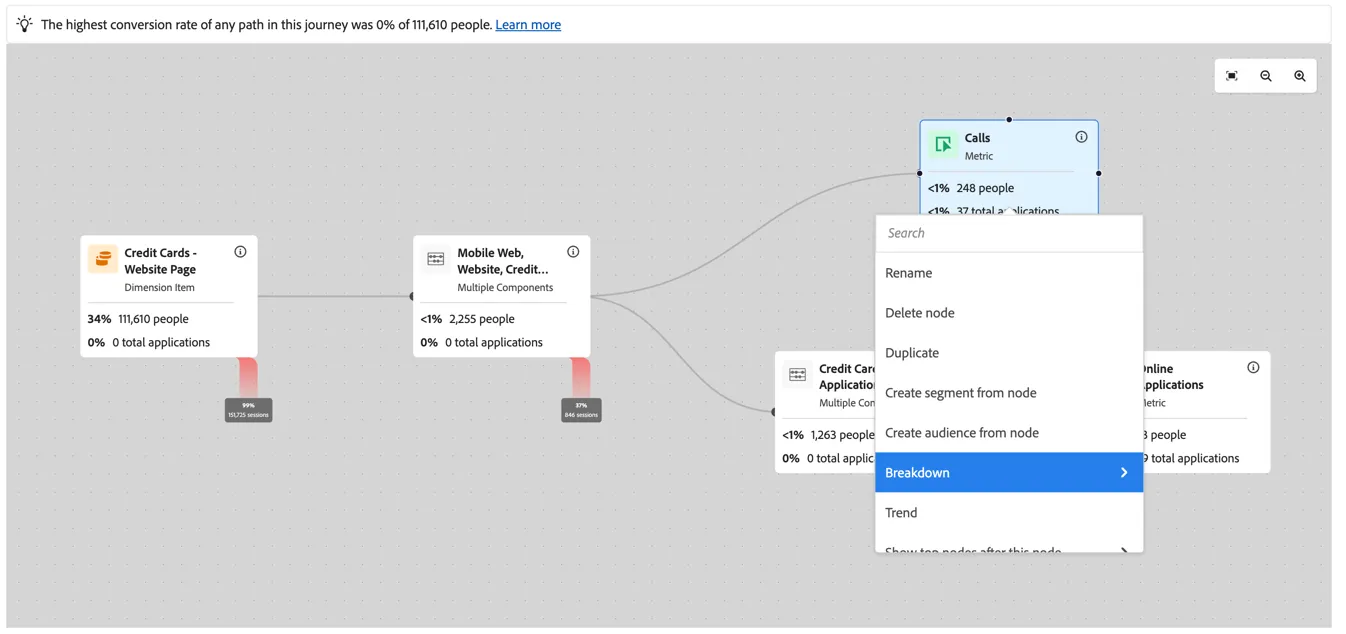Choose Rename from the context menu

[1009, 273]
